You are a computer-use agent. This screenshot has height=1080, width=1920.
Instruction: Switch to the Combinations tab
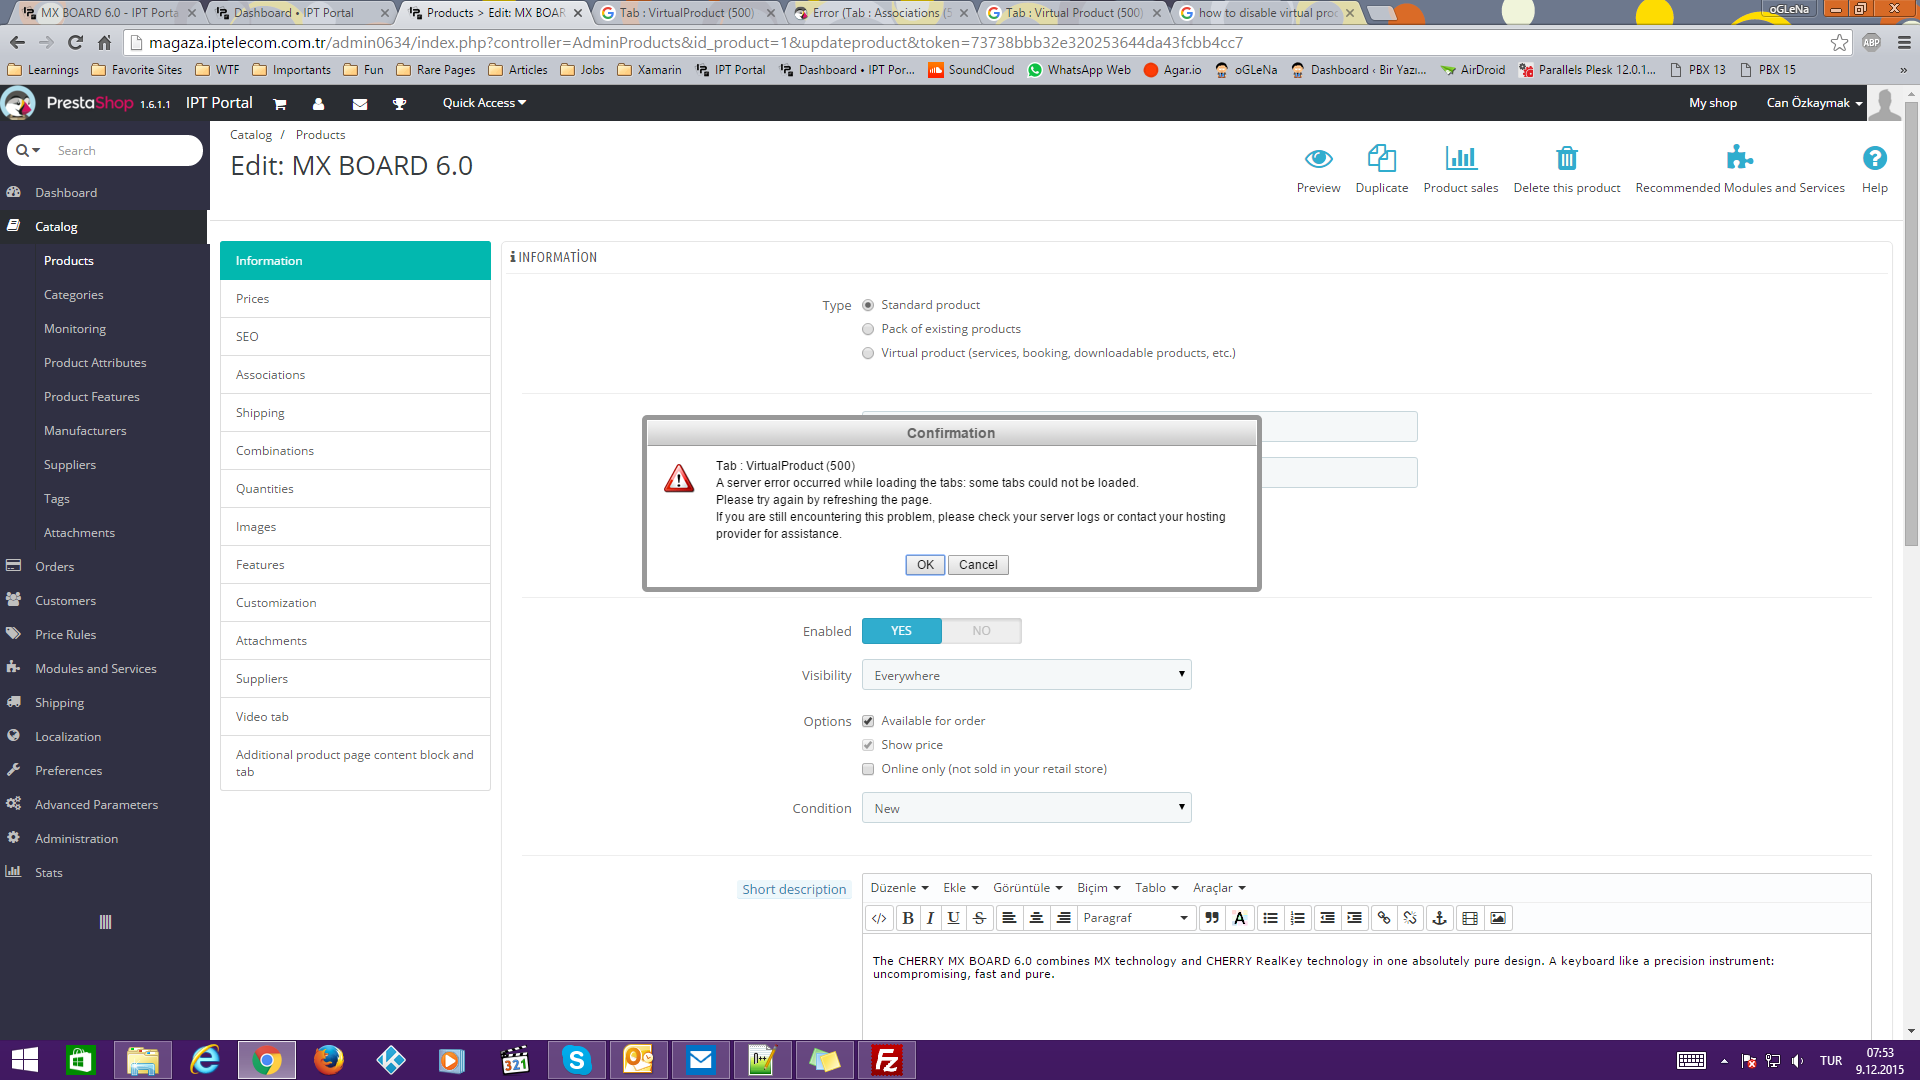(x=275, y=451)
